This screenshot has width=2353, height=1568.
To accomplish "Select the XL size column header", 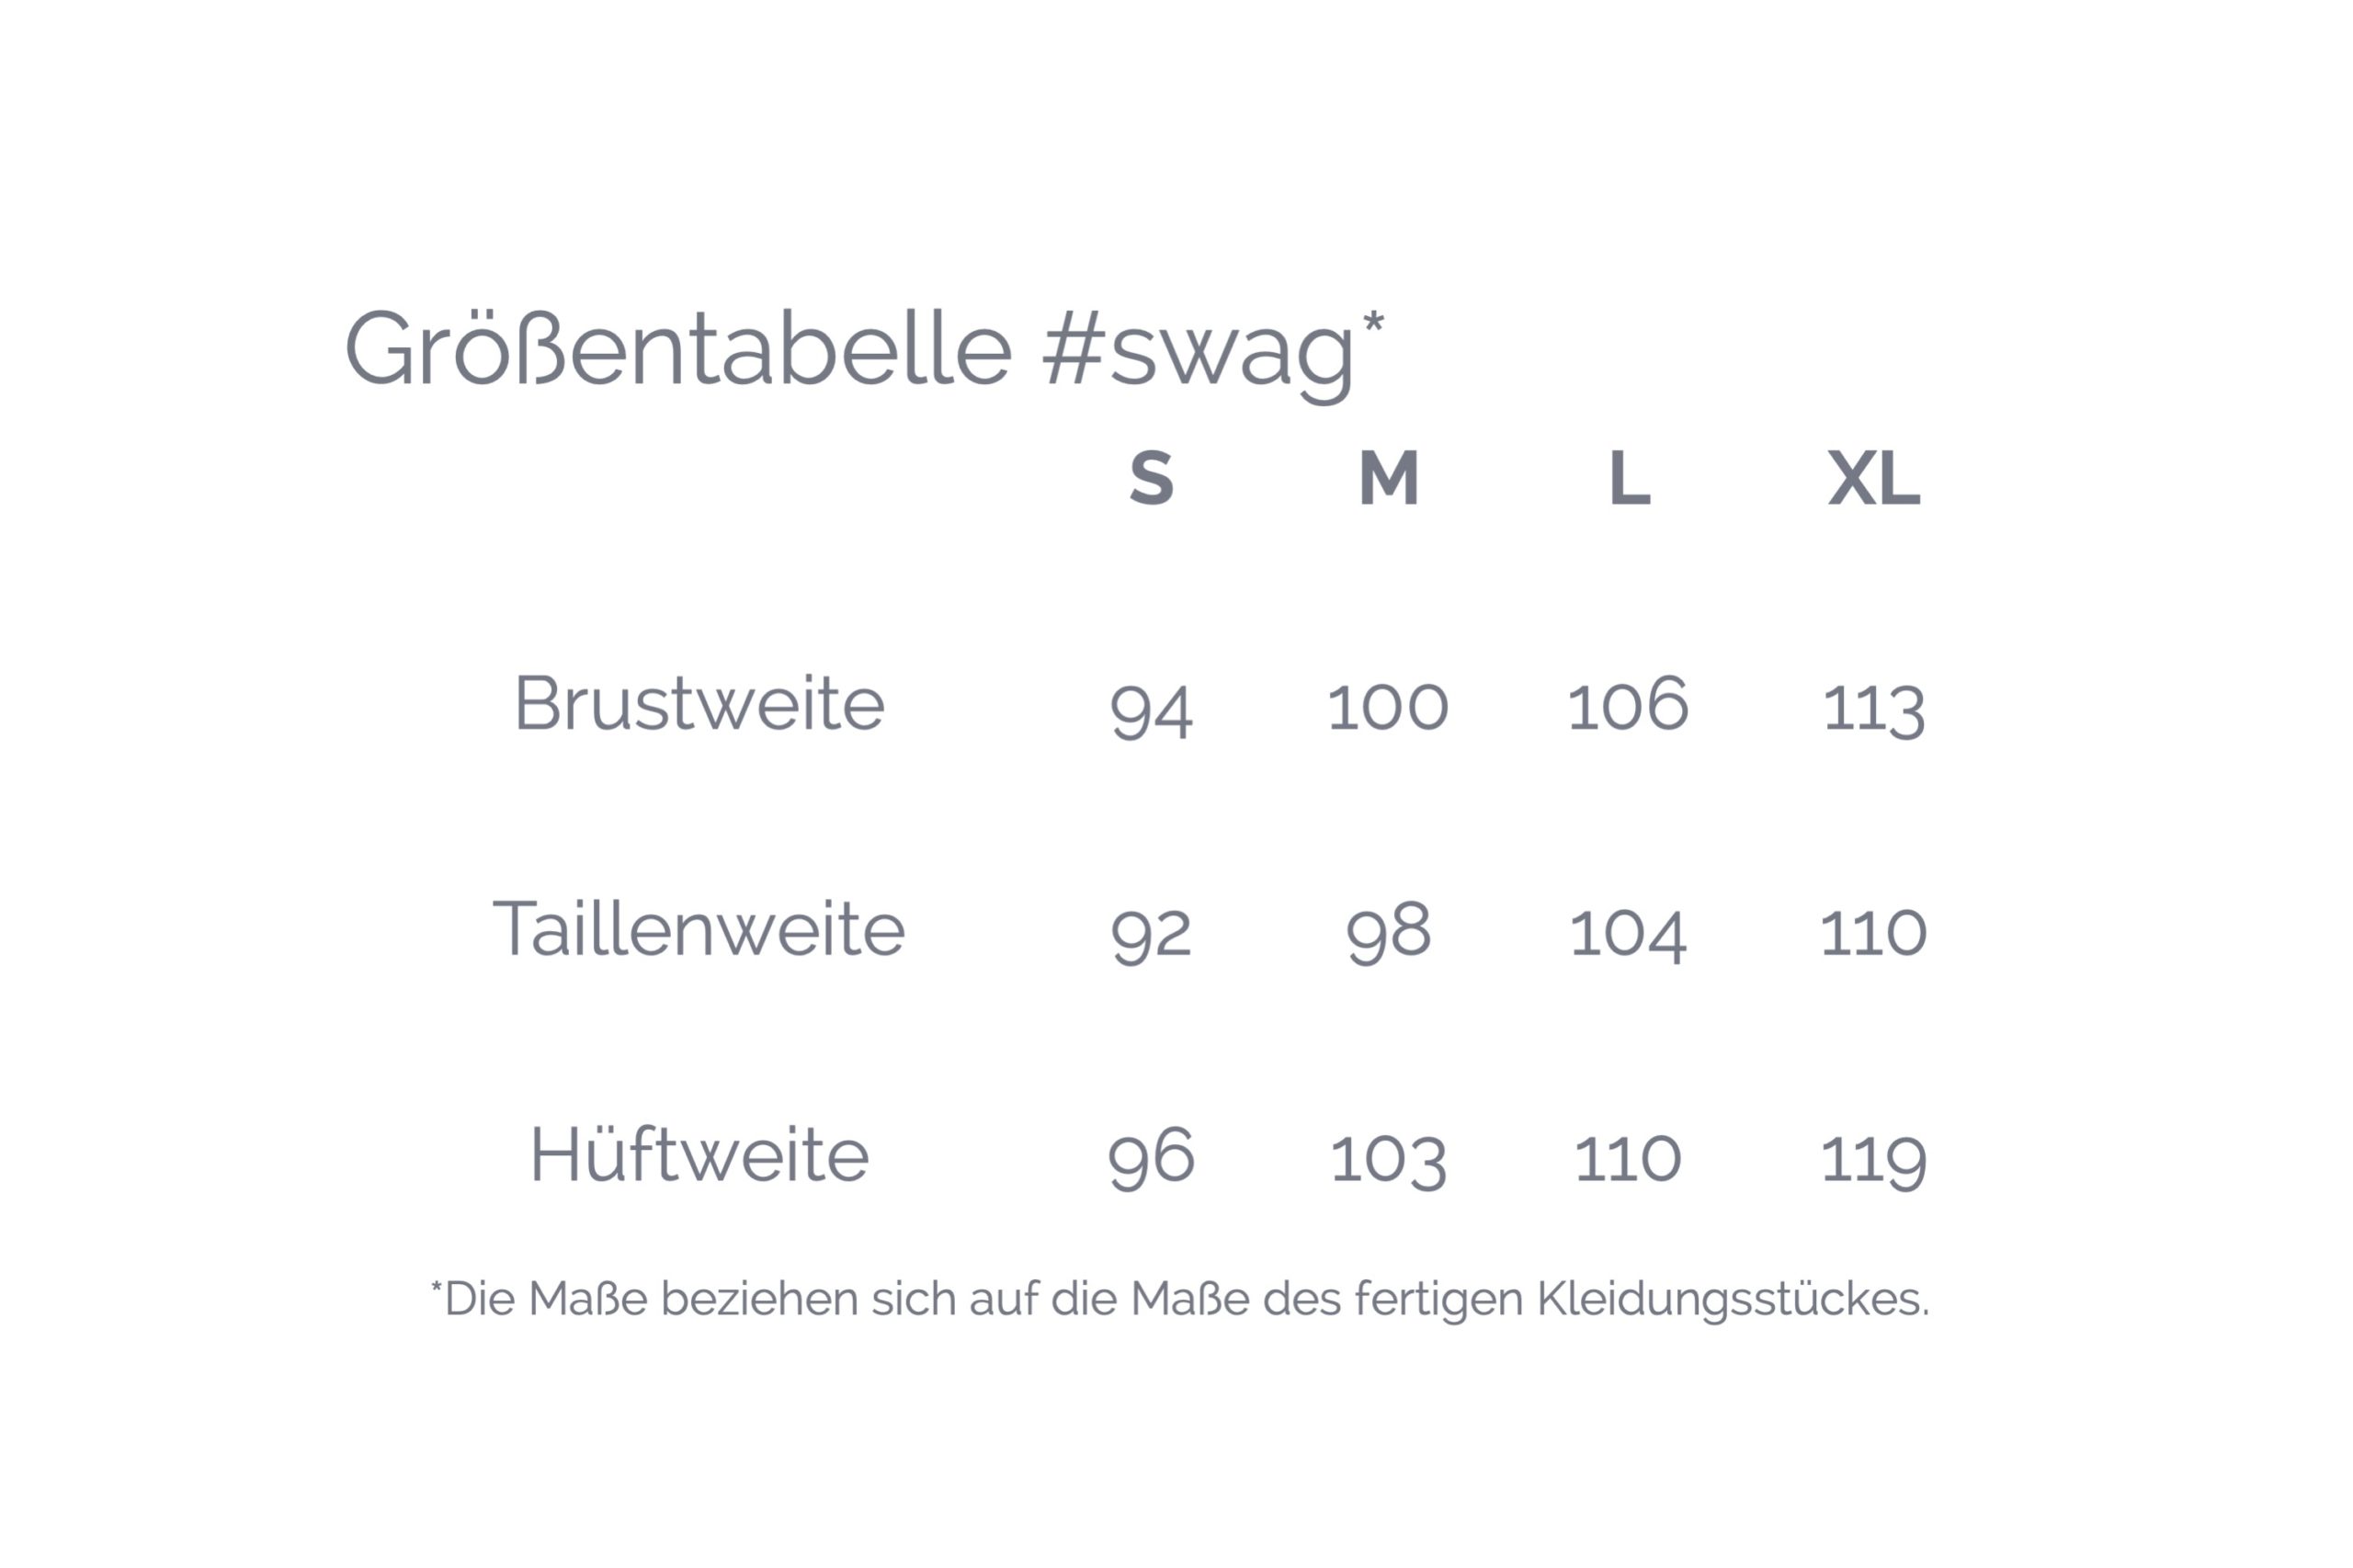I will tap(1873, 478).
